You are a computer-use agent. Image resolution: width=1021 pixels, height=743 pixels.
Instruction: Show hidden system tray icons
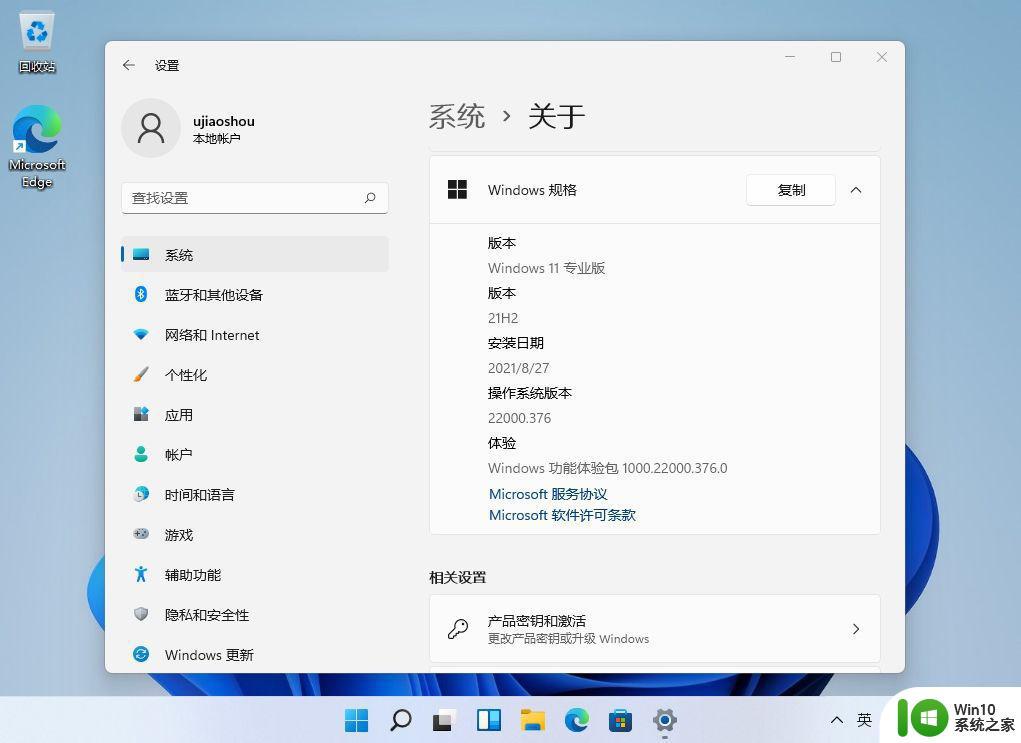point(836,720)
